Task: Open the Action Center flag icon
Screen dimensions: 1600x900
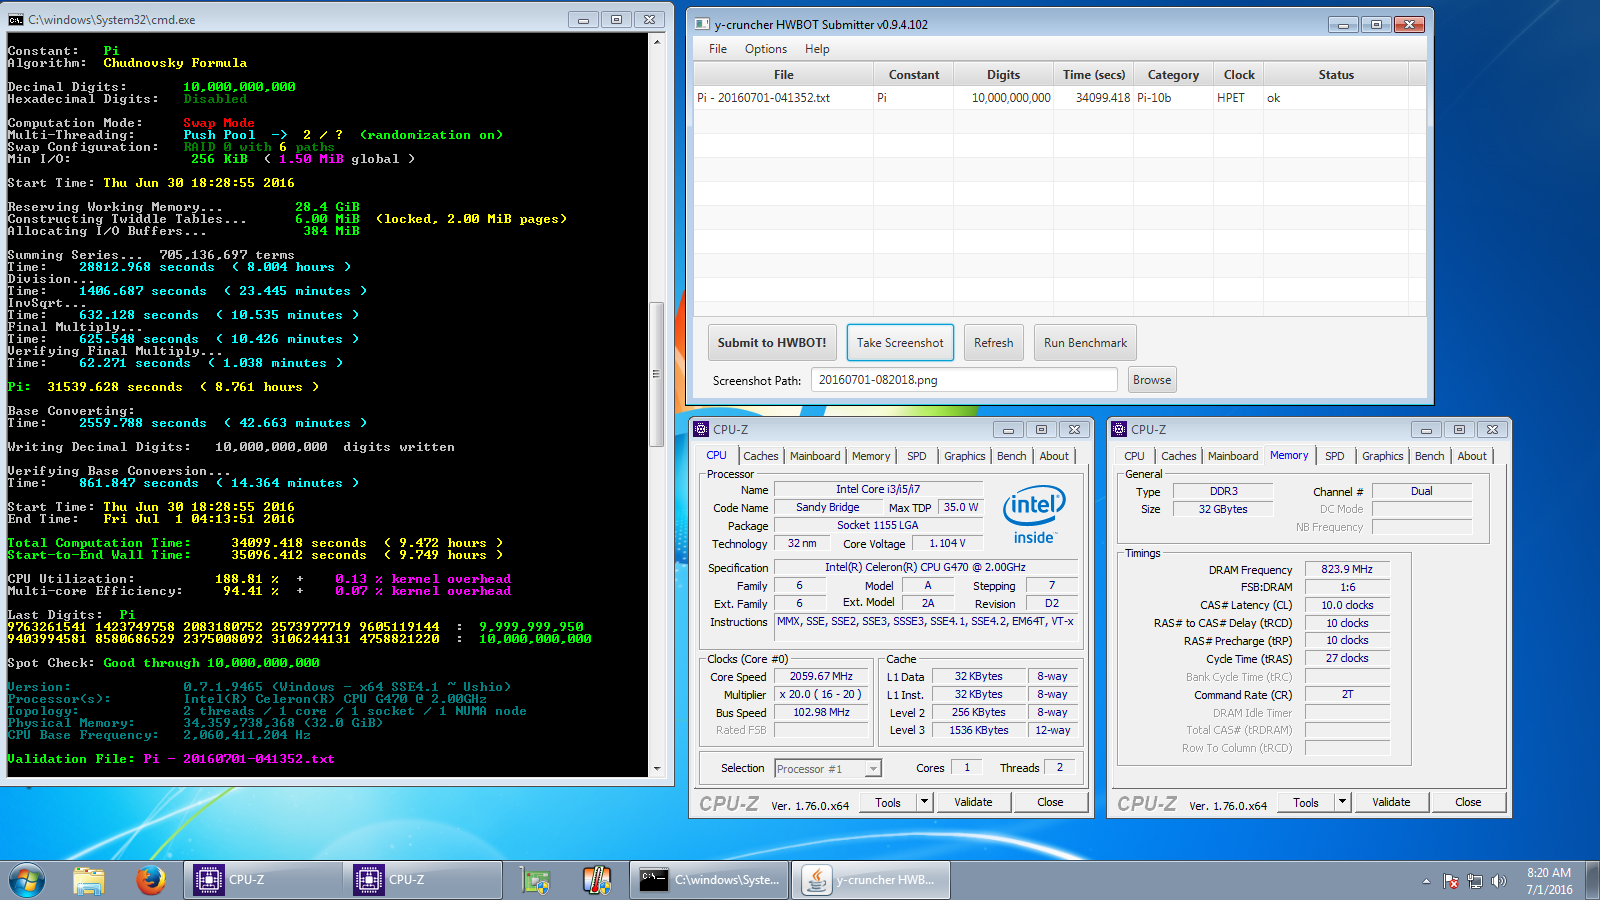Action: coord(1451,881)
